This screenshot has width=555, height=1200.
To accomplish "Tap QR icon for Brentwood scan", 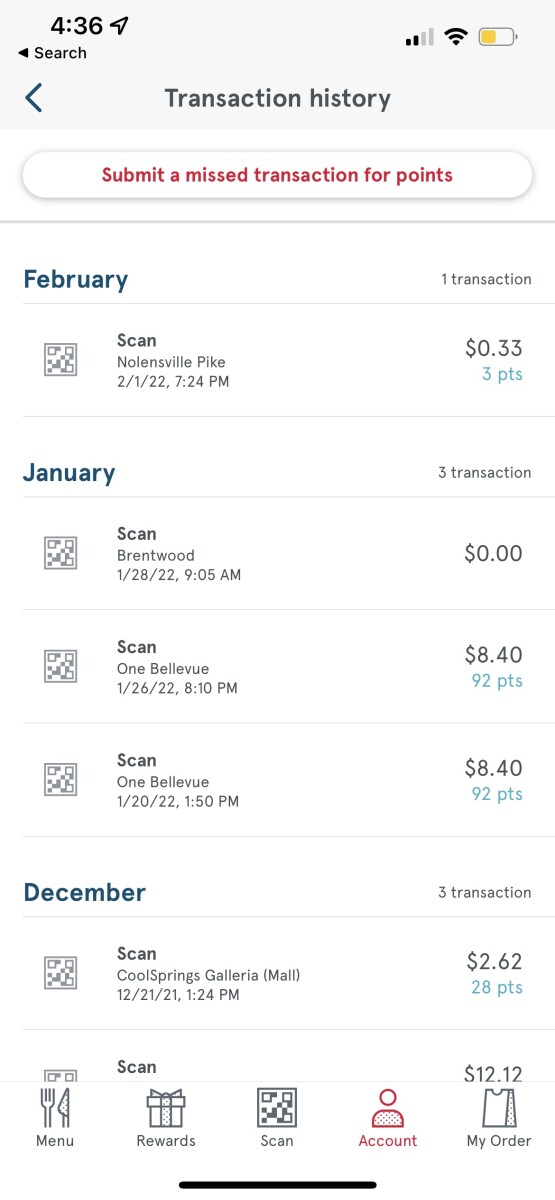I will pyautogui.click(x=61, y=553).
